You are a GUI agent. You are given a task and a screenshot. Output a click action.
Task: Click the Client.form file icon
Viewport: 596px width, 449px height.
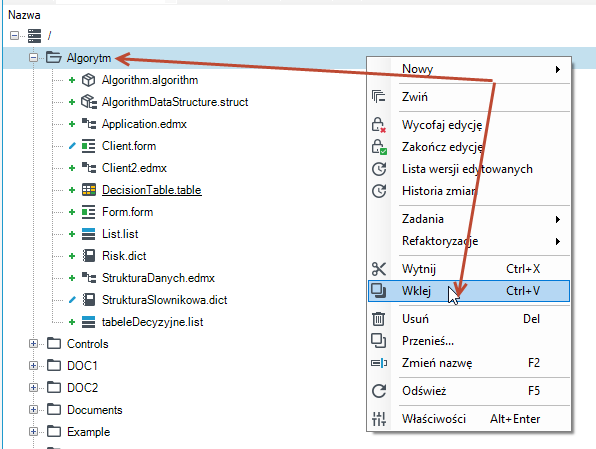tap(89, 146)
